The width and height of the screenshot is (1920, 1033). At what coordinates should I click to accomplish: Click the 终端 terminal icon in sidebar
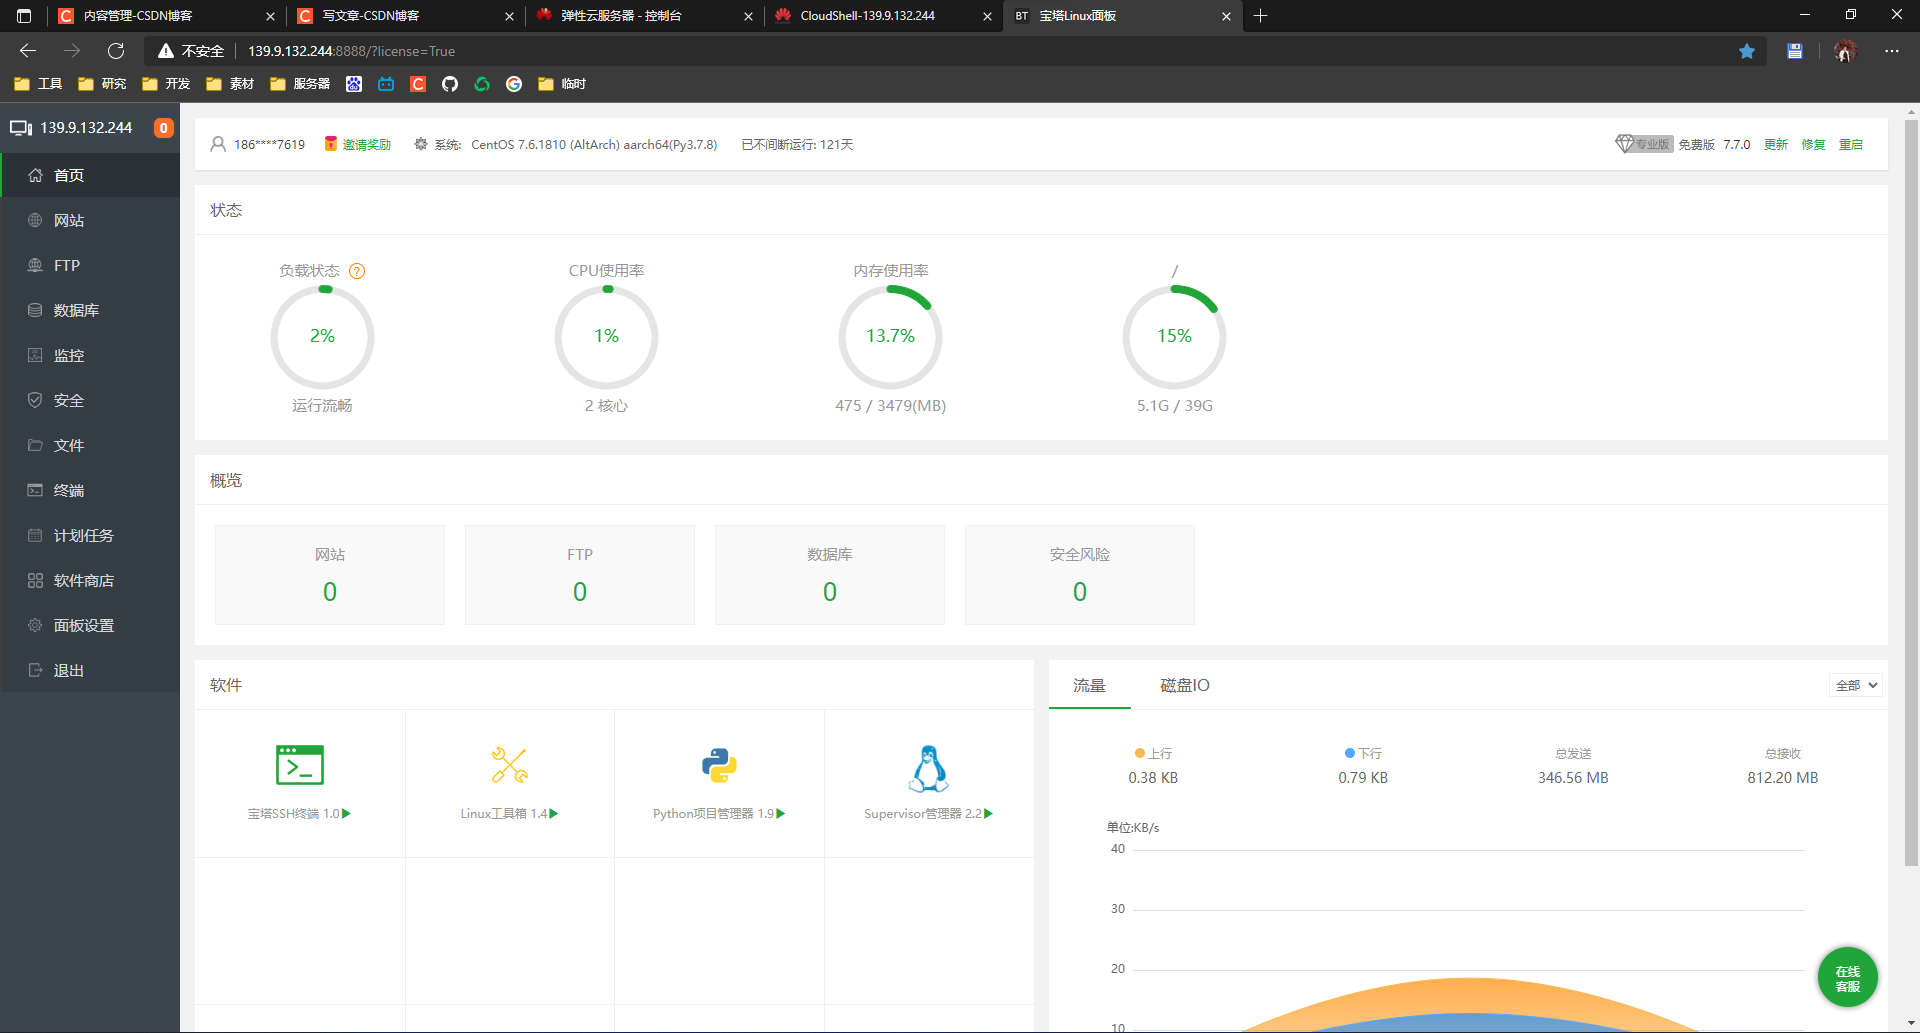coord(35,490)
